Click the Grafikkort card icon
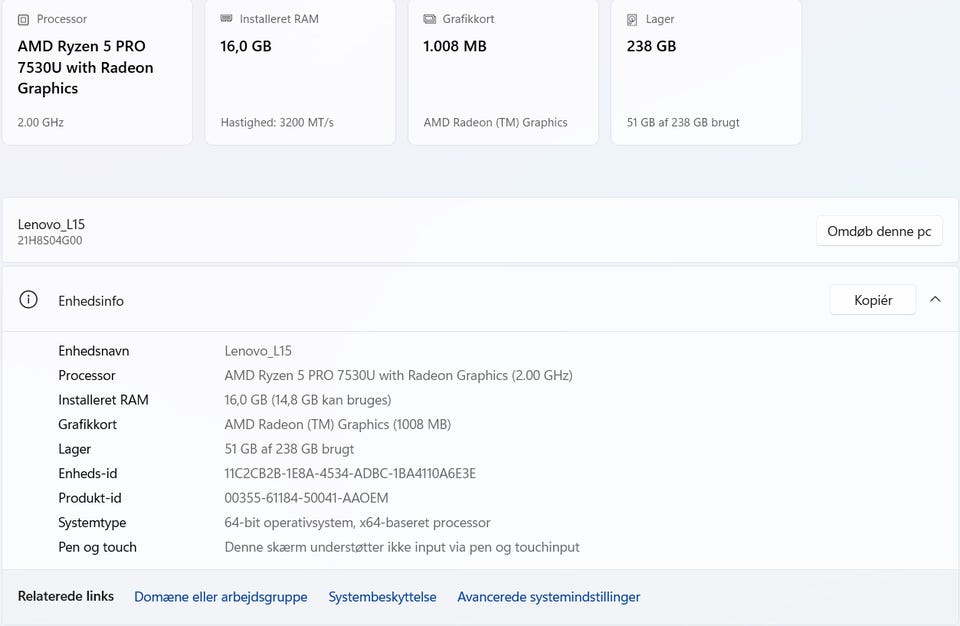960x626 pixels. pos(430,19)
